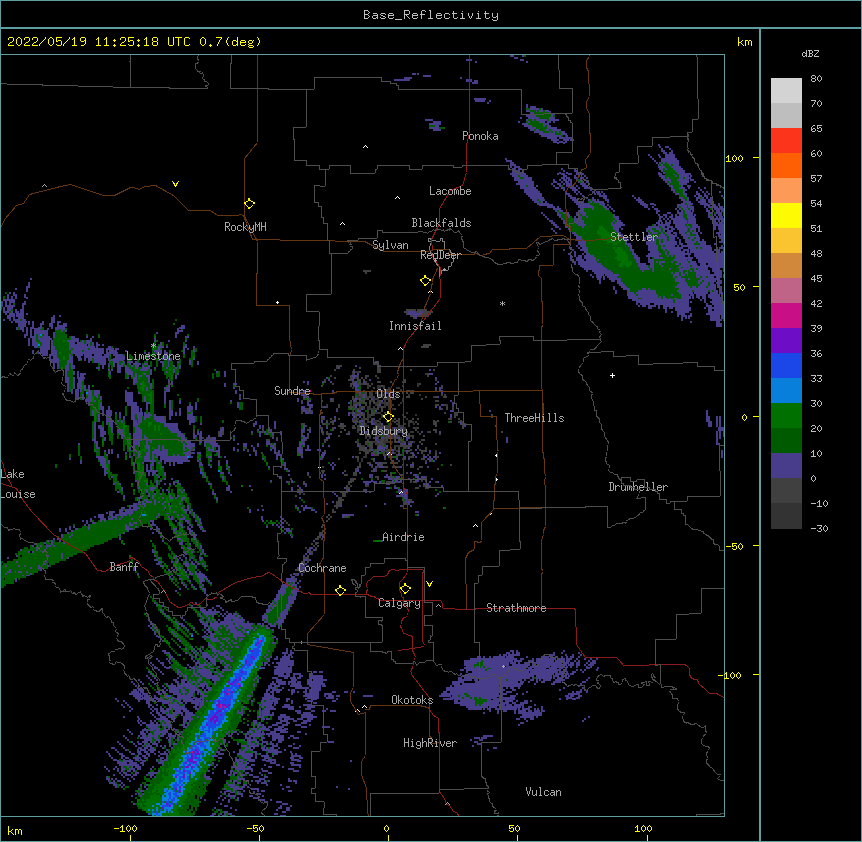Click the yellow station marker south of RedDeer
The height and width of the screenshot is (842, 862).
[425, 281]
